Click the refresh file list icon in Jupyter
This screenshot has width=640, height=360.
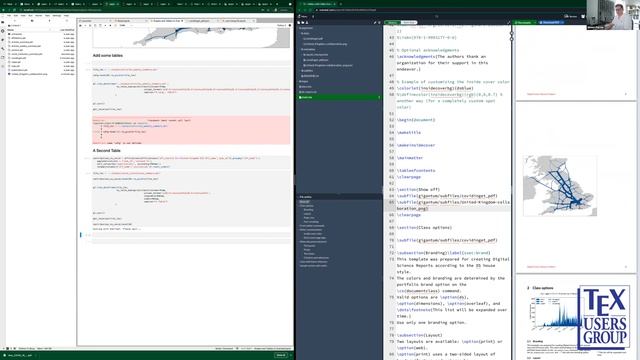tap(67, 20)
